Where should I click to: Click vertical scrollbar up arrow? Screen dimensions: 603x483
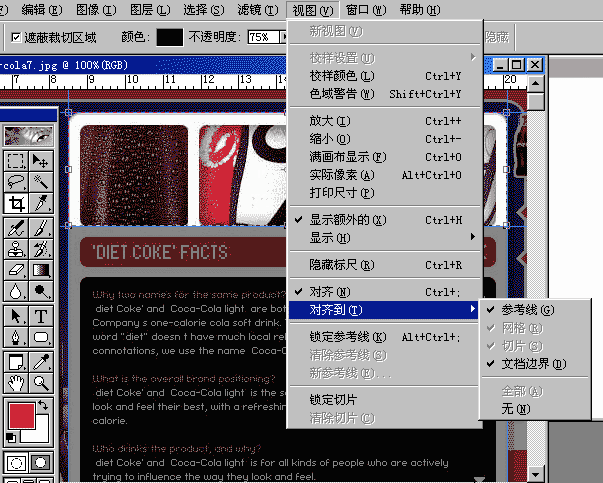pos(535,84)
